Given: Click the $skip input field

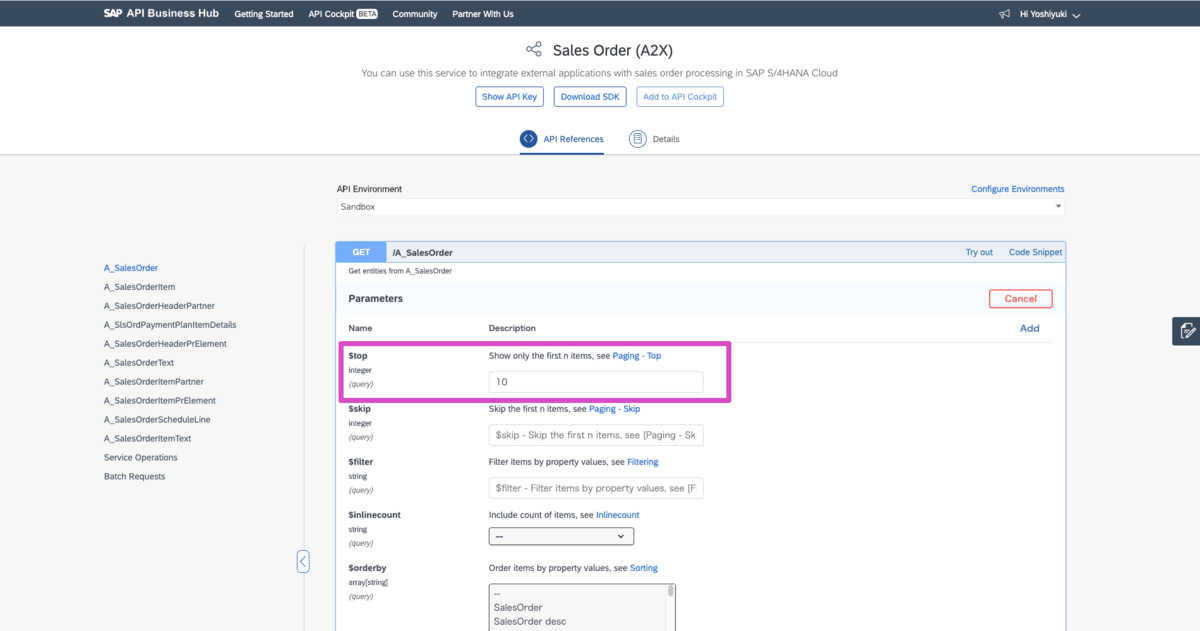Looking at the screenshot, I should [x=596, y=435].
